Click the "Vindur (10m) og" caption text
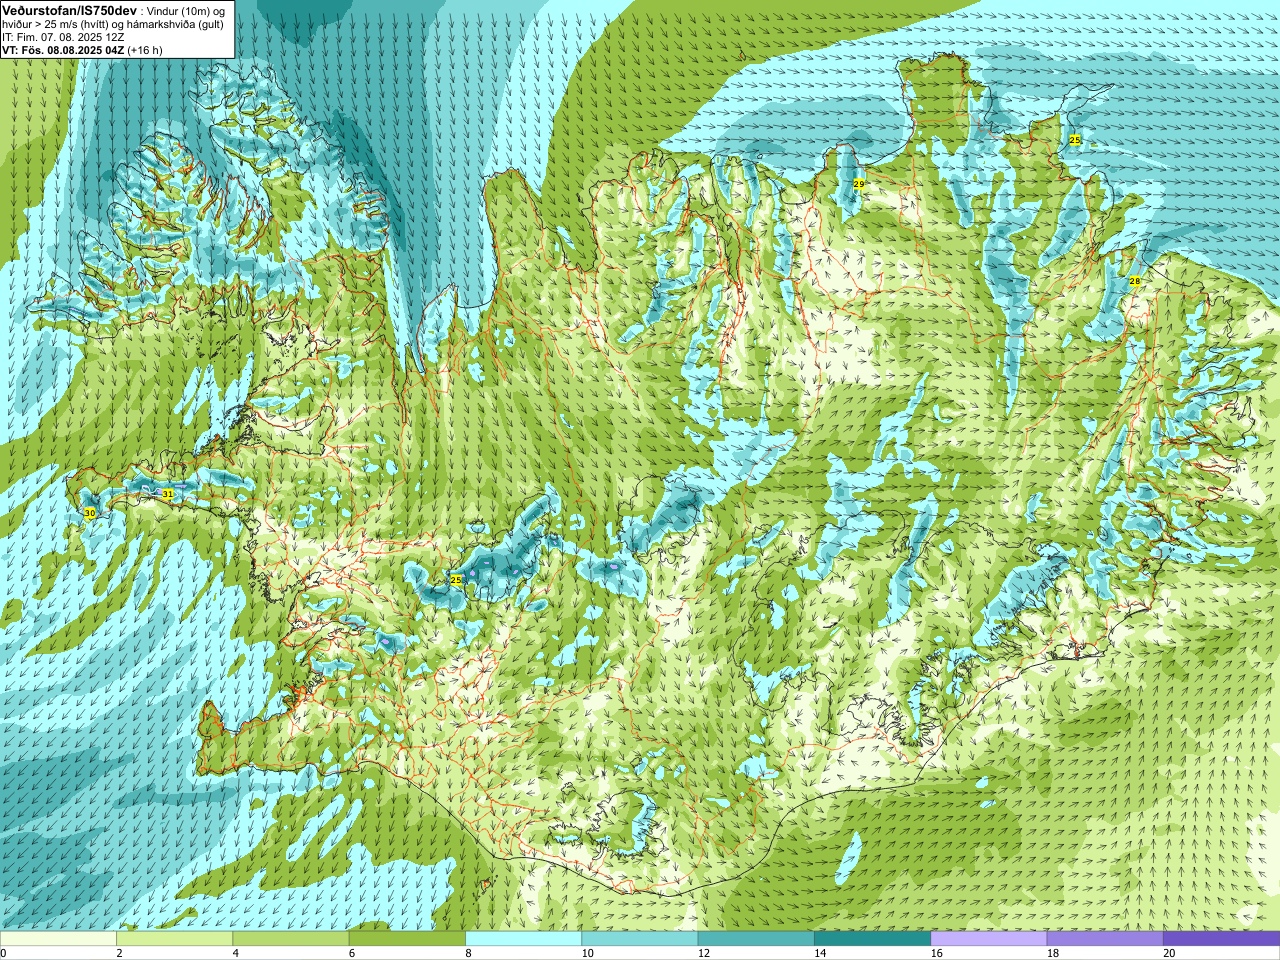 [x=186, y=10]
